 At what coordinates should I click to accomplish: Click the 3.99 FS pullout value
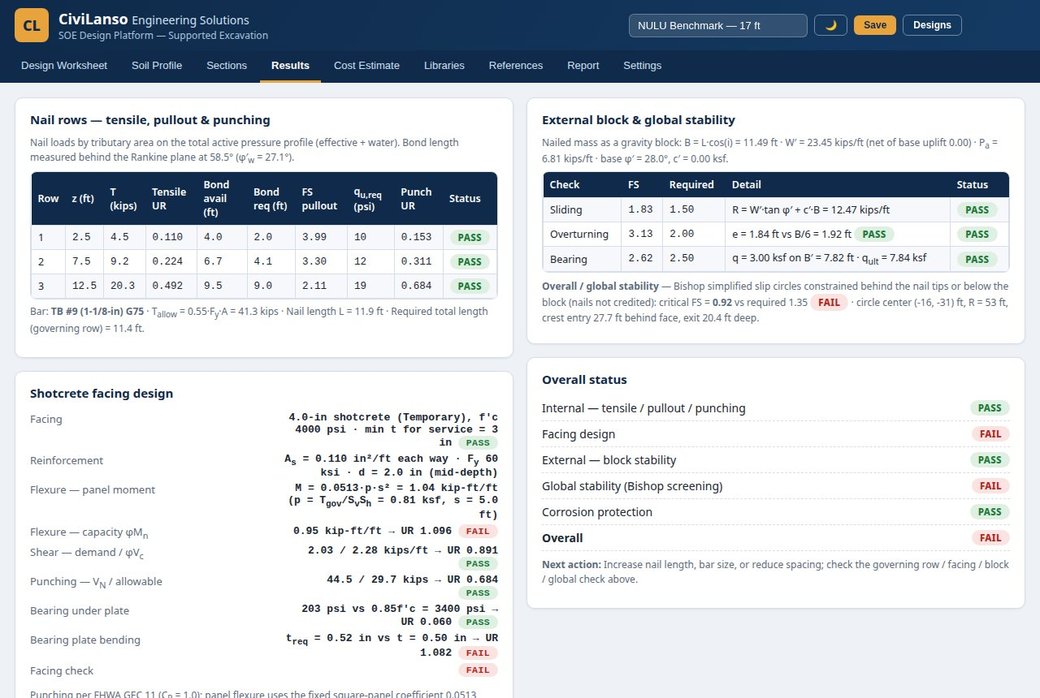tap(314, 237)
